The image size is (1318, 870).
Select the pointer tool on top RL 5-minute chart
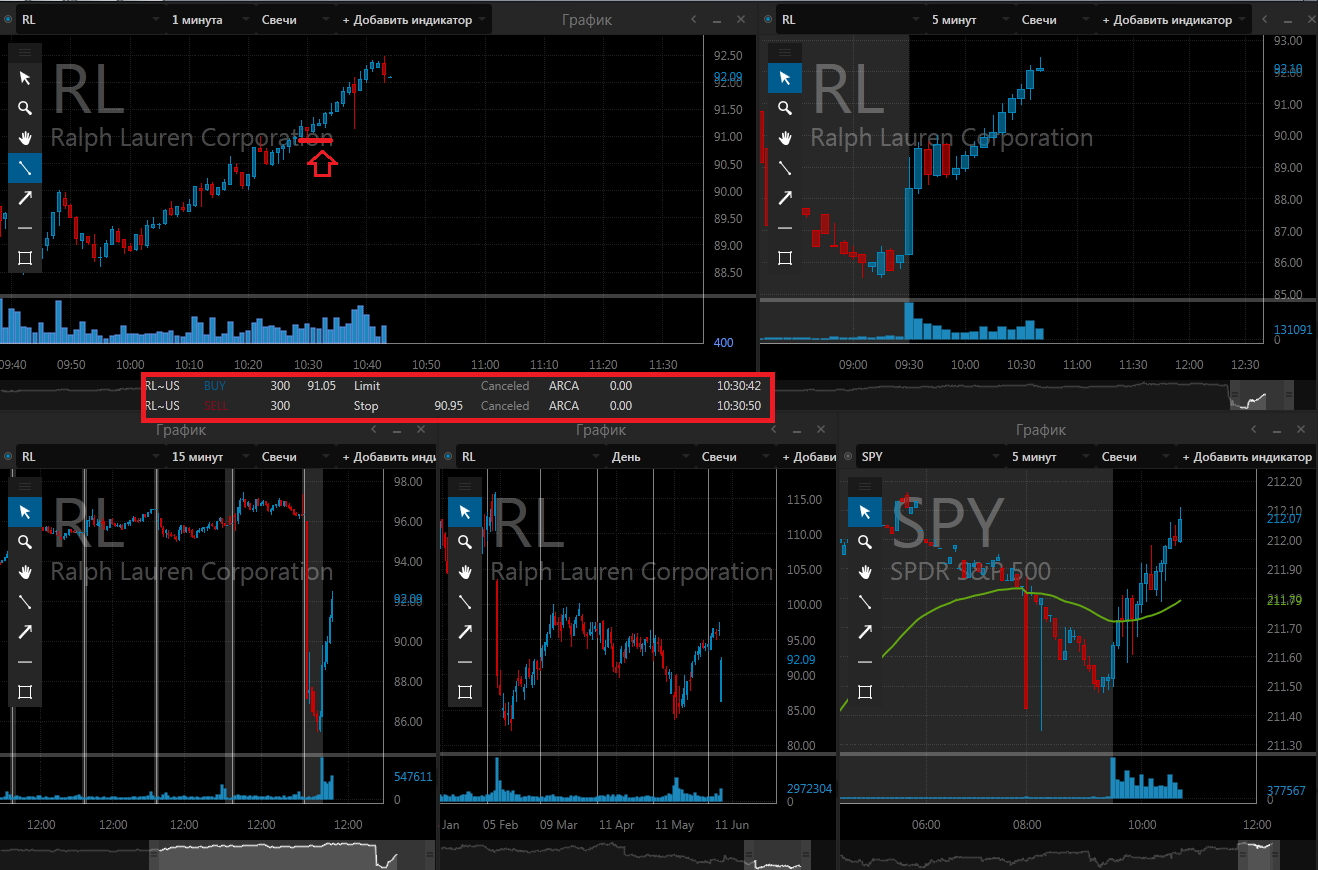coord(785,78)
